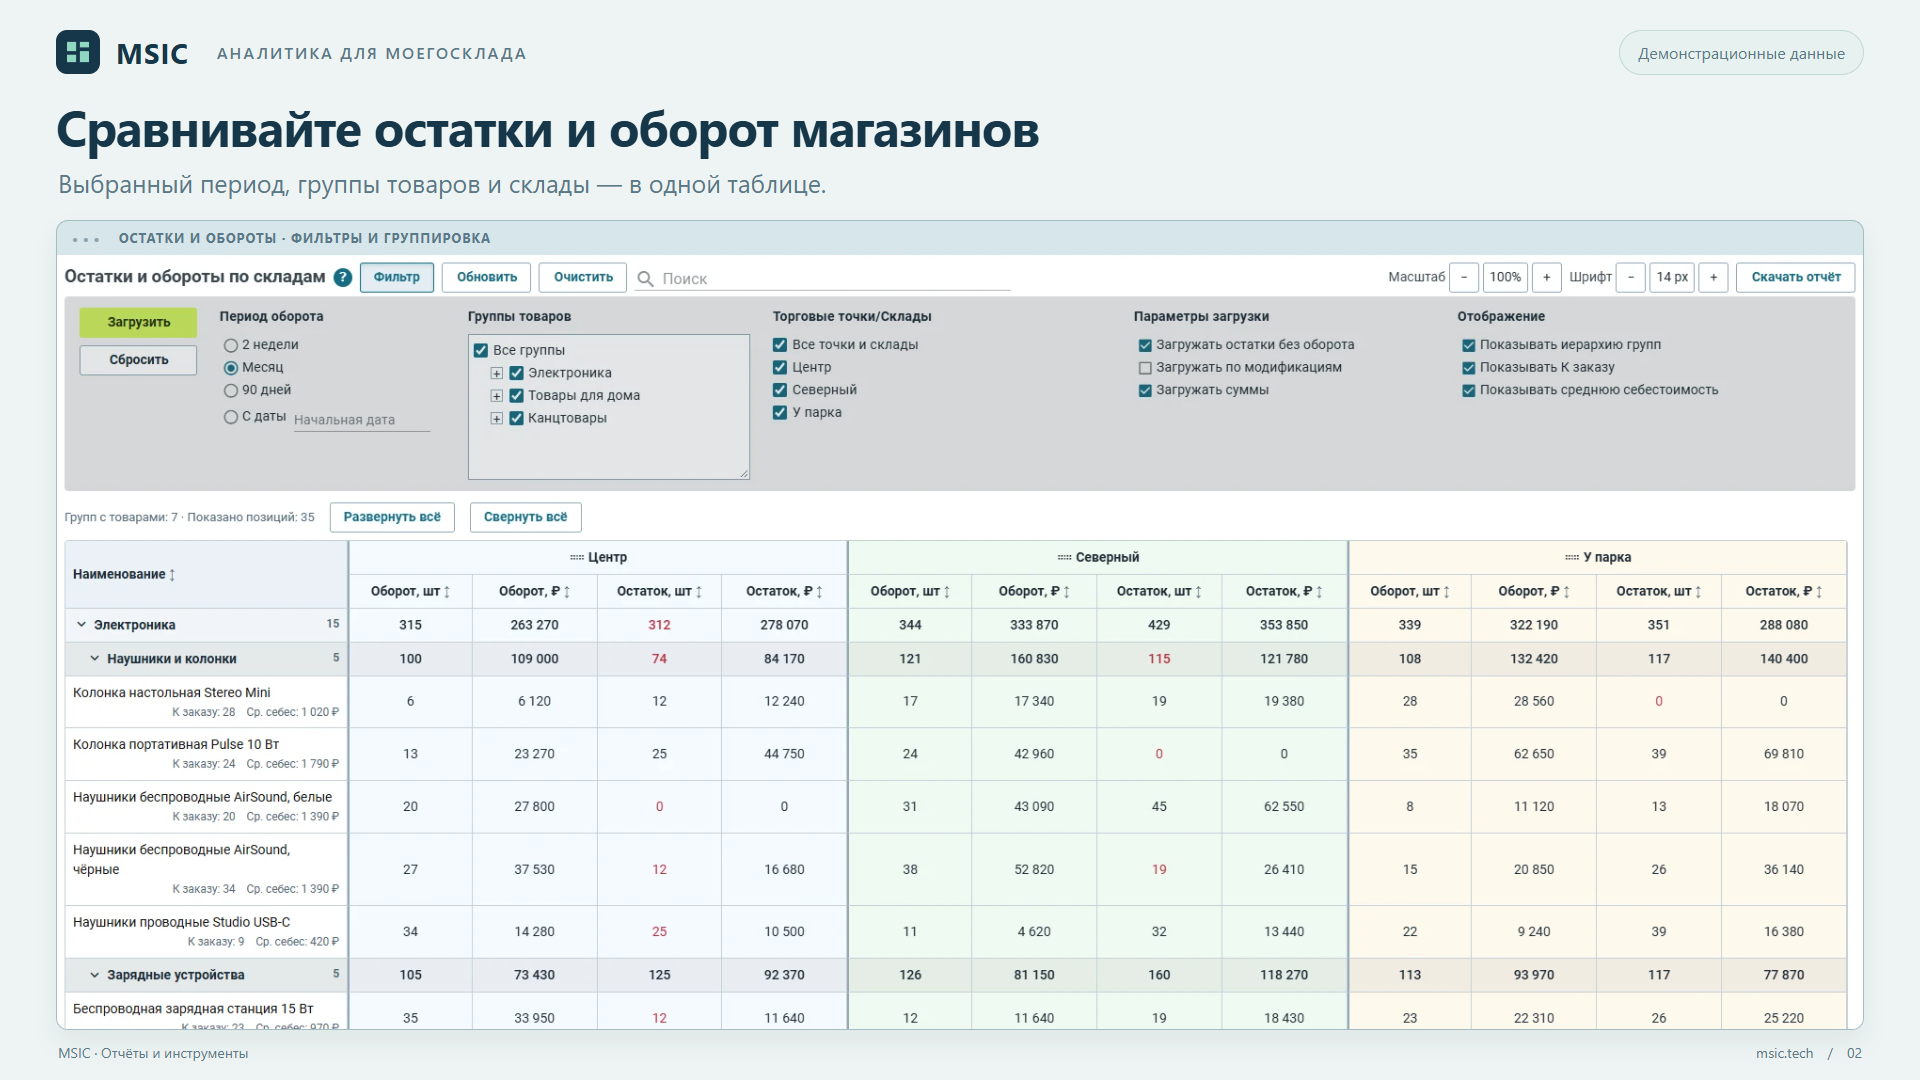Choose the С даты radio option

click(x=231, y=417)
